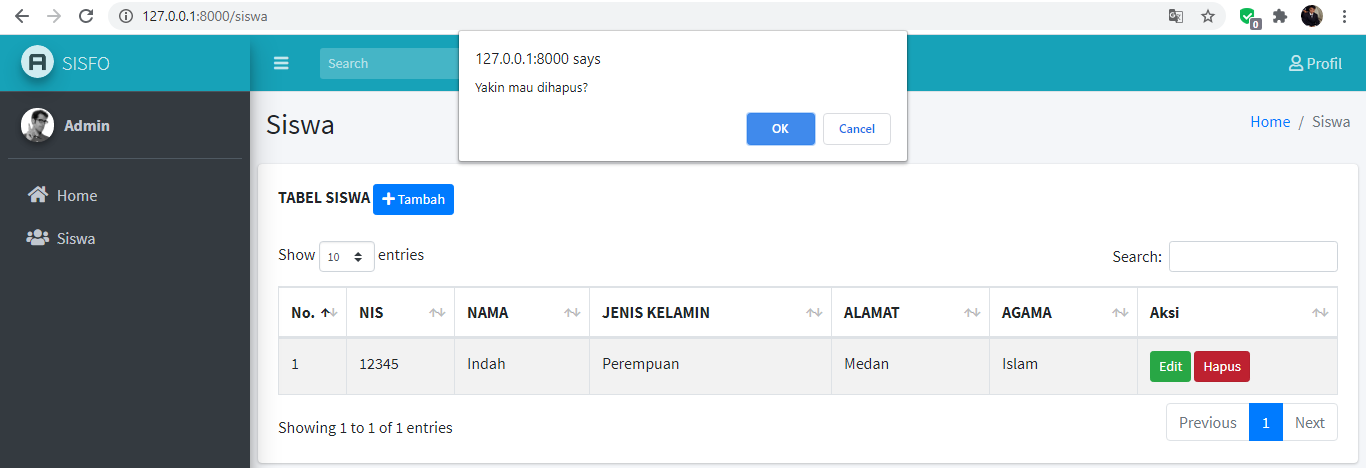Click Admin username in sidebar
Viewport: 1366px width, 468px height.
[87, 126]
